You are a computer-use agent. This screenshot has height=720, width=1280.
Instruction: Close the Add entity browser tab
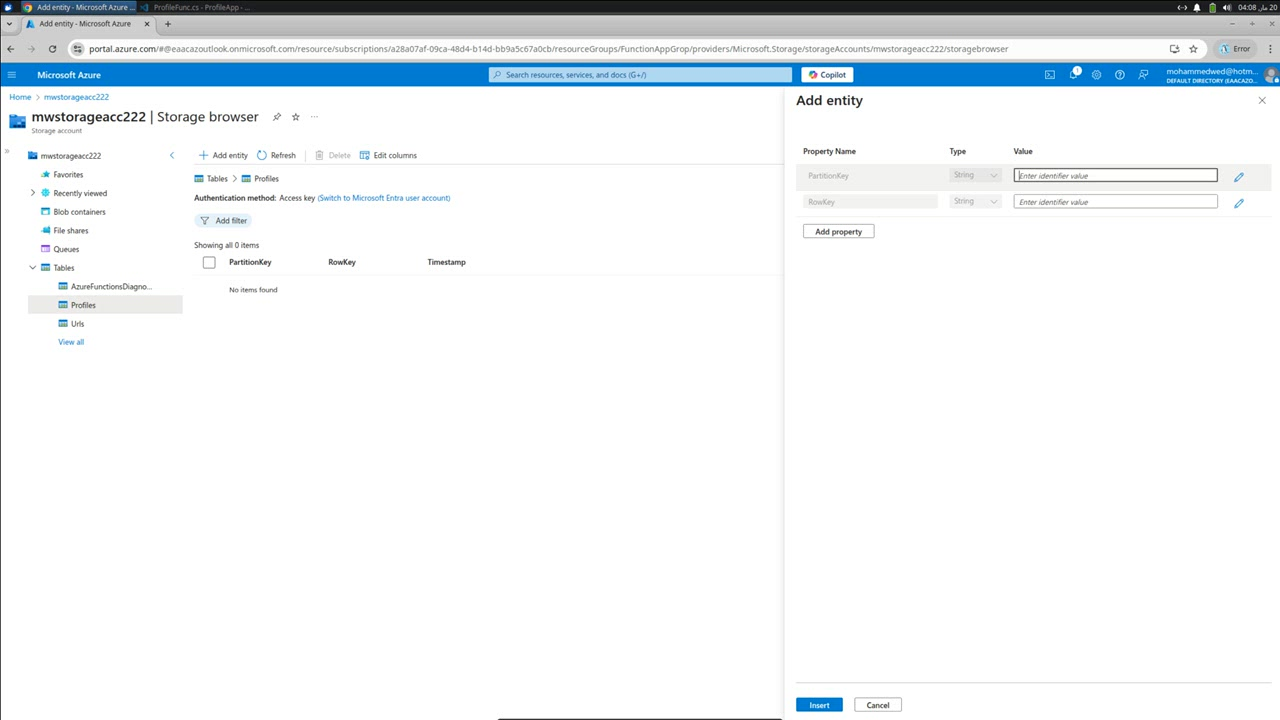coord(147,23)
